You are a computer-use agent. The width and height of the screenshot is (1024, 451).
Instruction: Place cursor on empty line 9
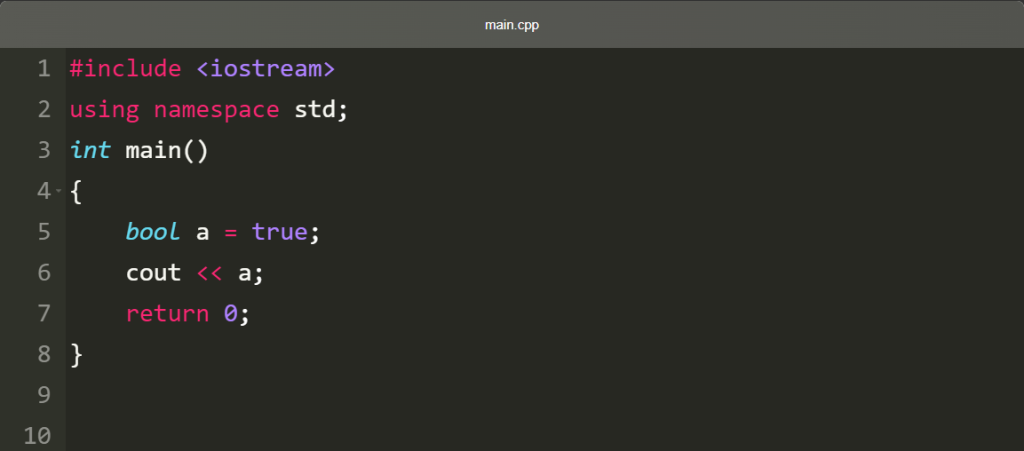545,395
